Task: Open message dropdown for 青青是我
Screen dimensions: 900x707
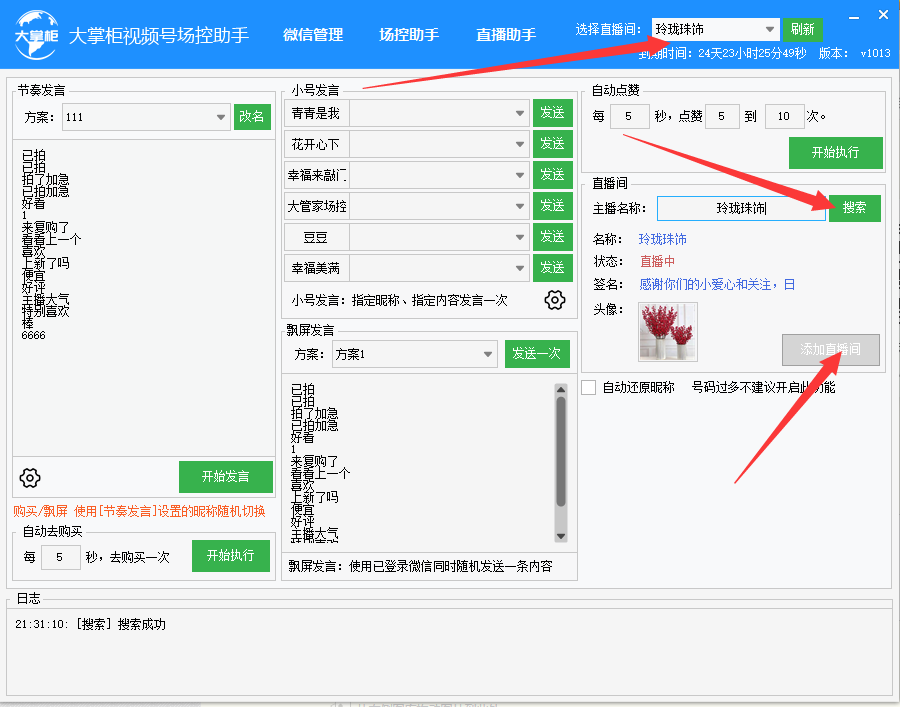Action: click(520, 114)
